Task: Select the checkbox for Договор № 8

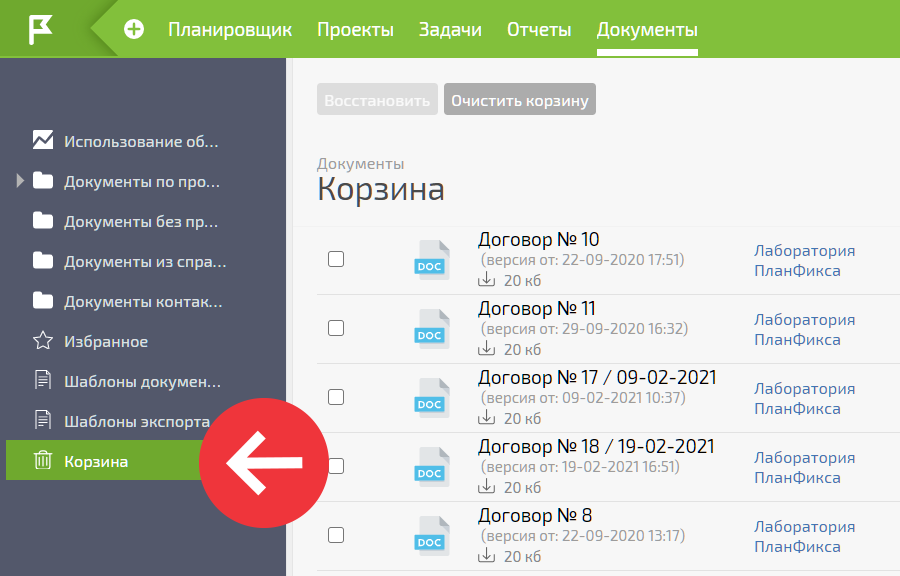Action: click(x=336, y=535)
